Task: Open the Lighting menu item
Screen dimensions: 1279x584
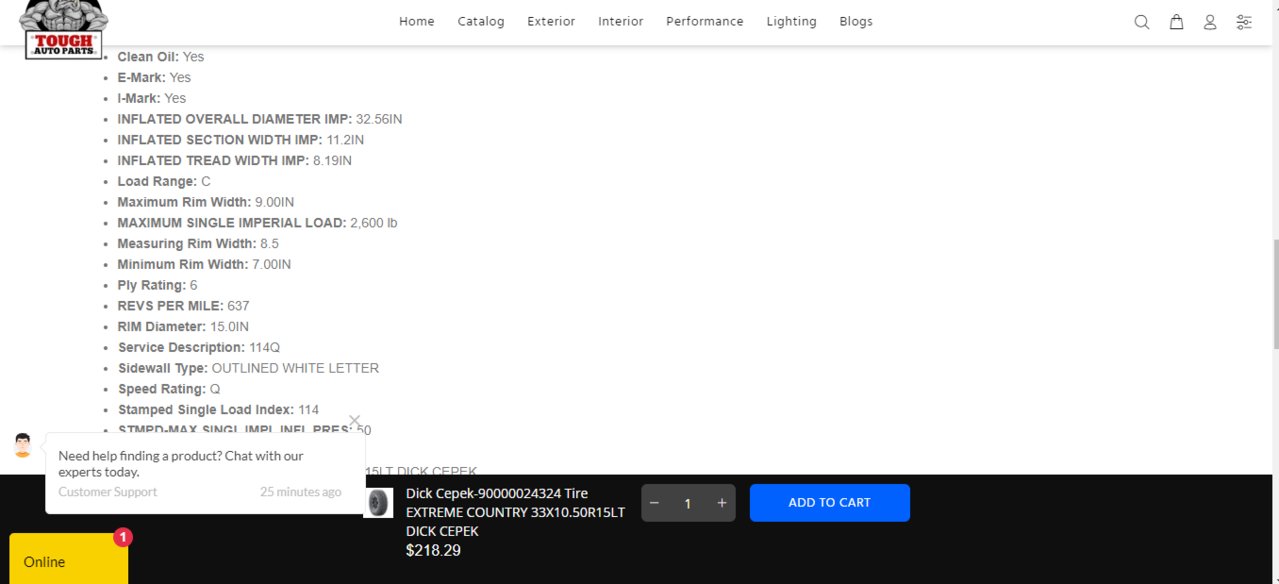Action: click(x=792, y=21)
